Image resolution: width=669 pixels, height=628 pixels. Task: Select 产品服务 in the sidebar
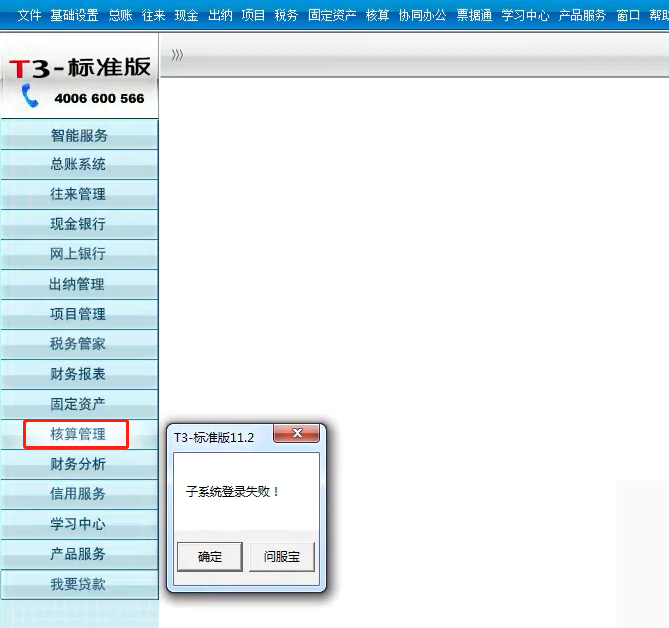(79, 554)
